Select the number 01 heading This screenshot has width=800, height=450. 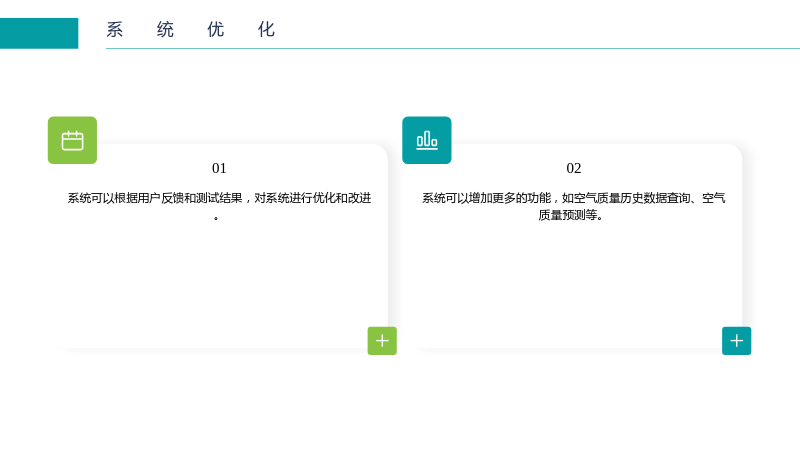pos(219,168)
